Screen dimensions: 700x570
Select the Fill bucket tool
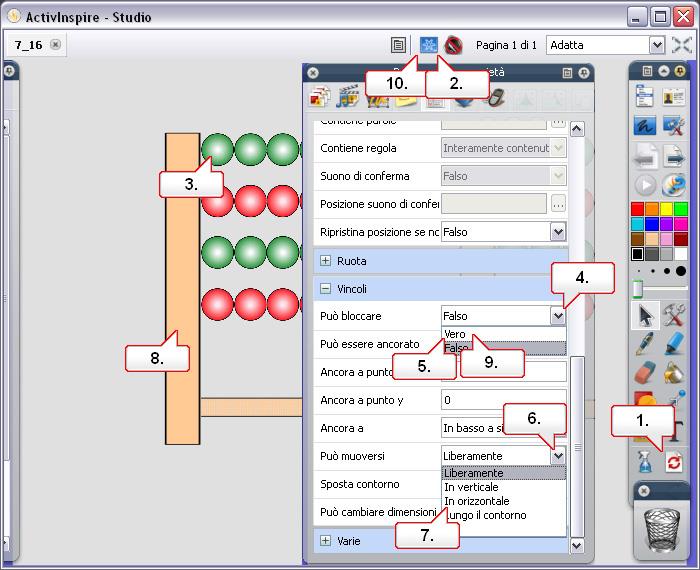[674, 373]
